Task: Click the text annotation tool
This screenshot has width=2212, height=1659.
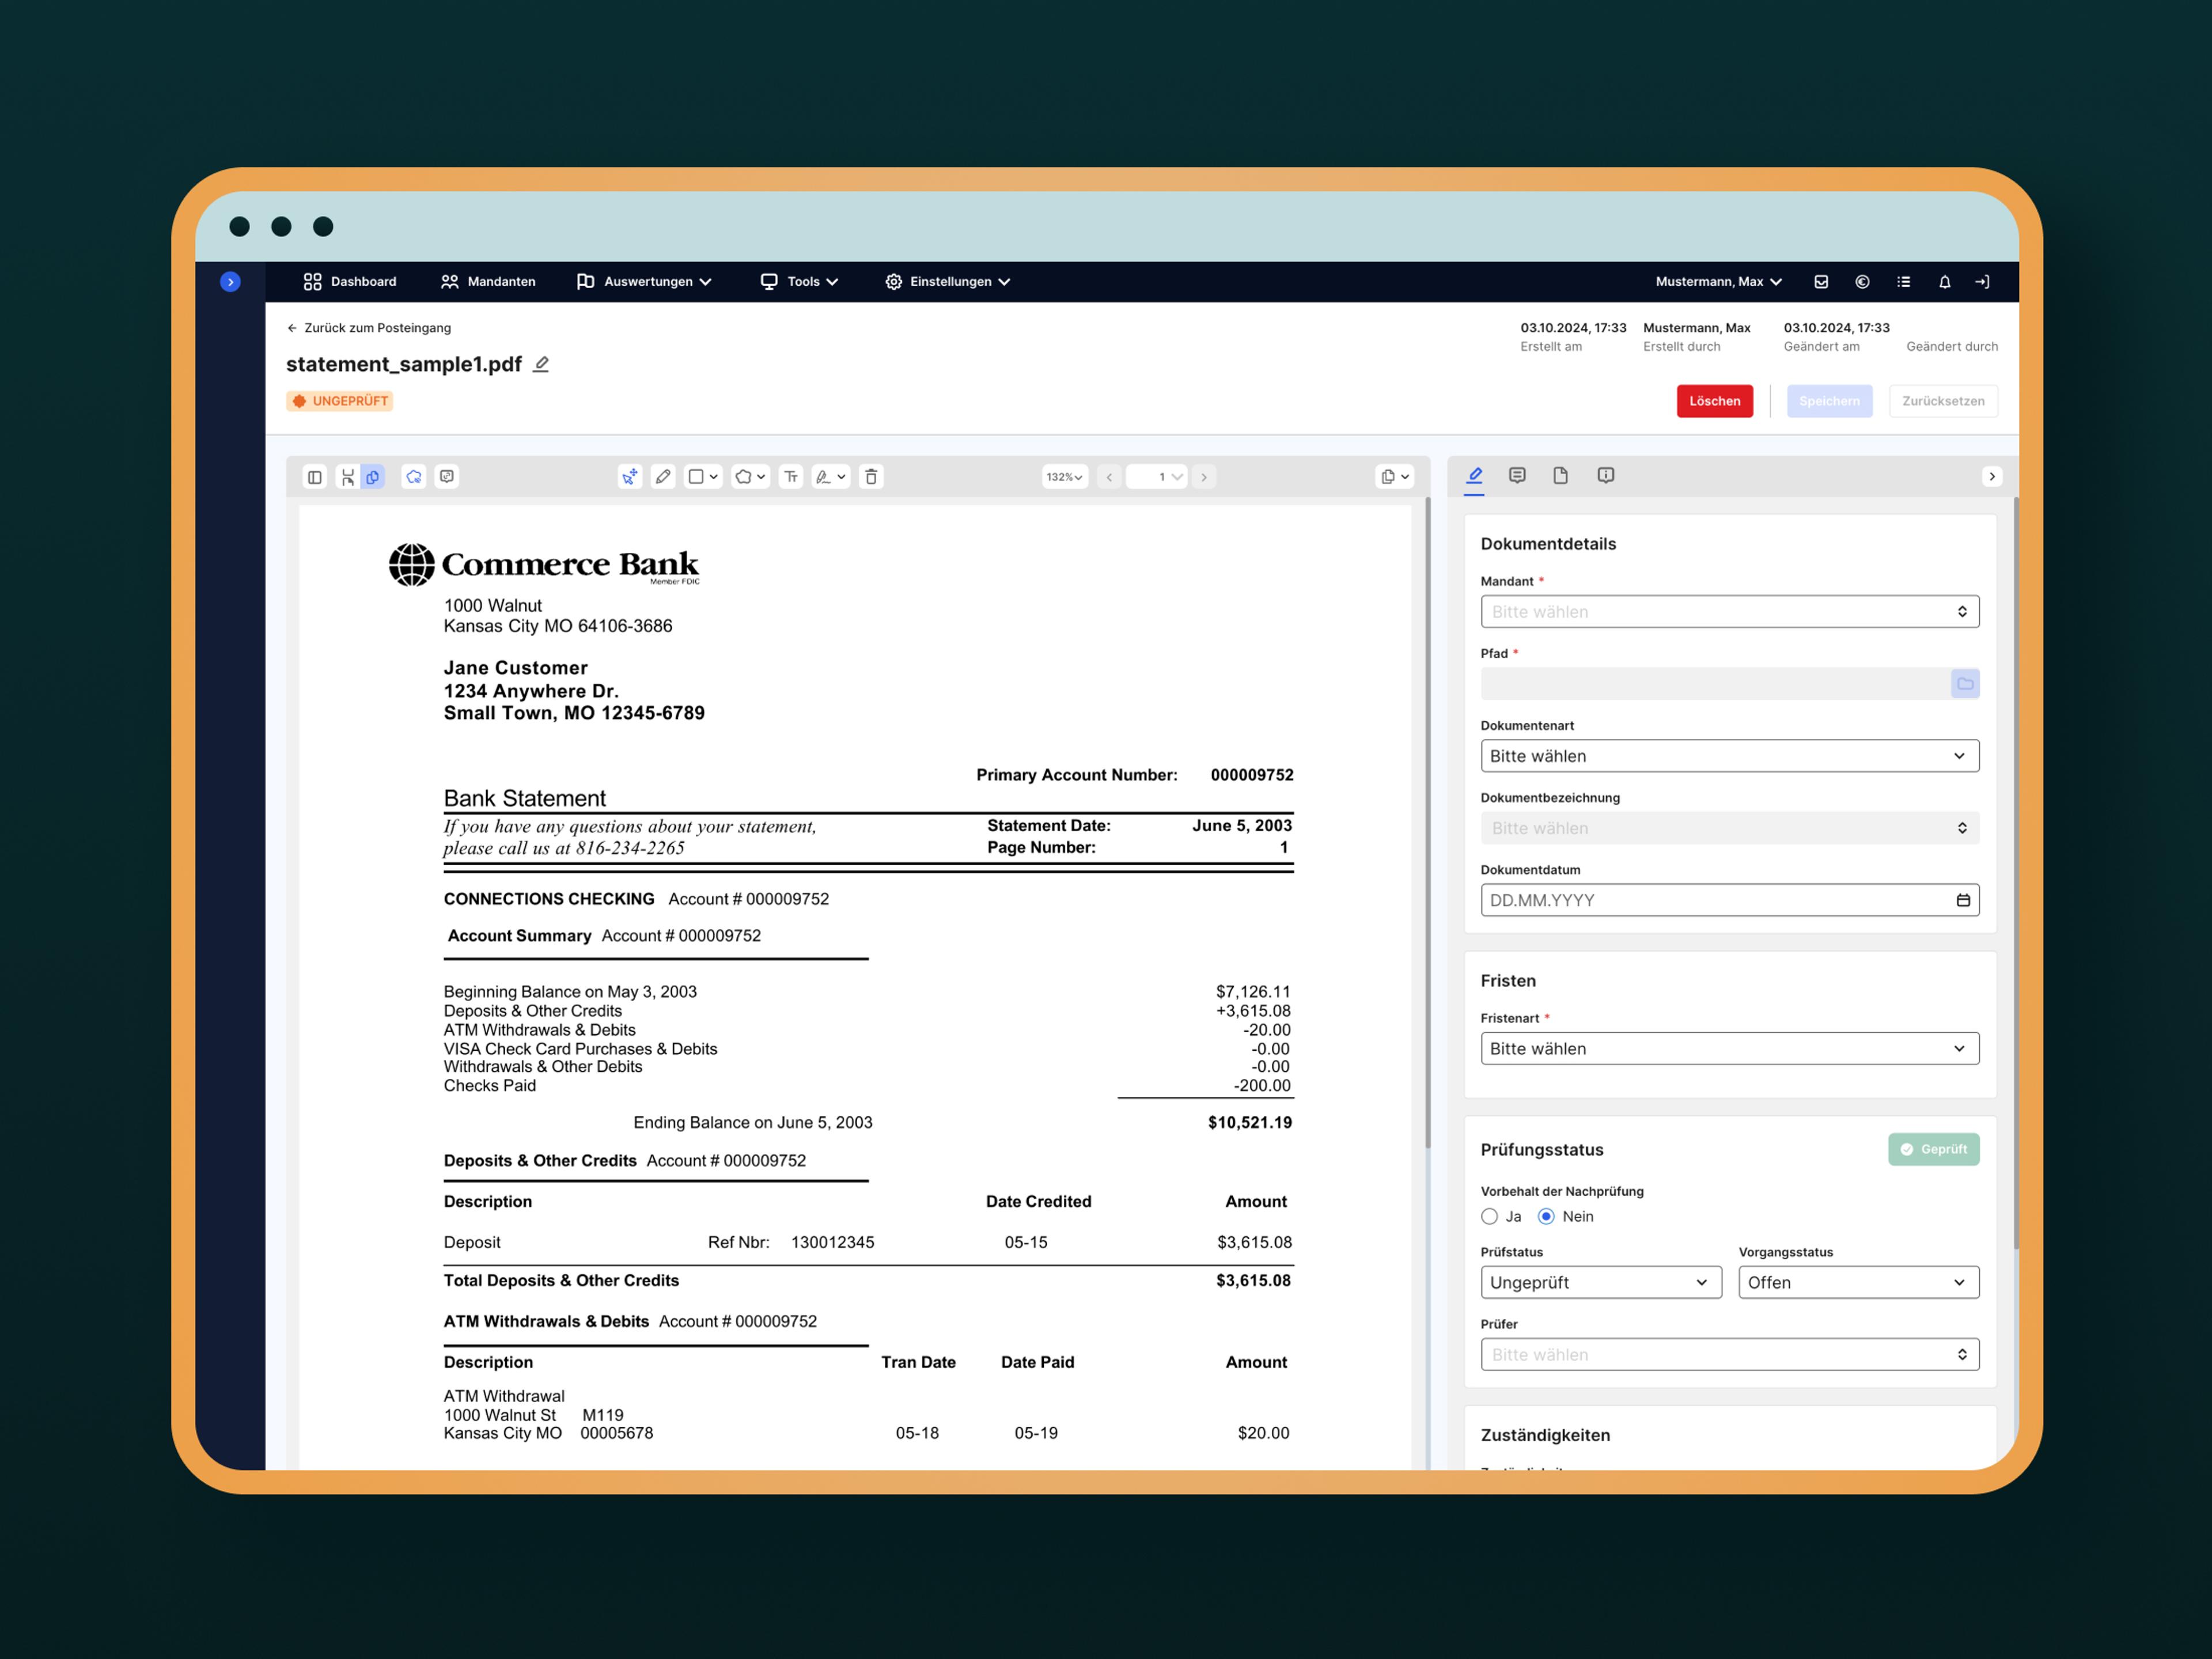Action: [x=791, y=477]
